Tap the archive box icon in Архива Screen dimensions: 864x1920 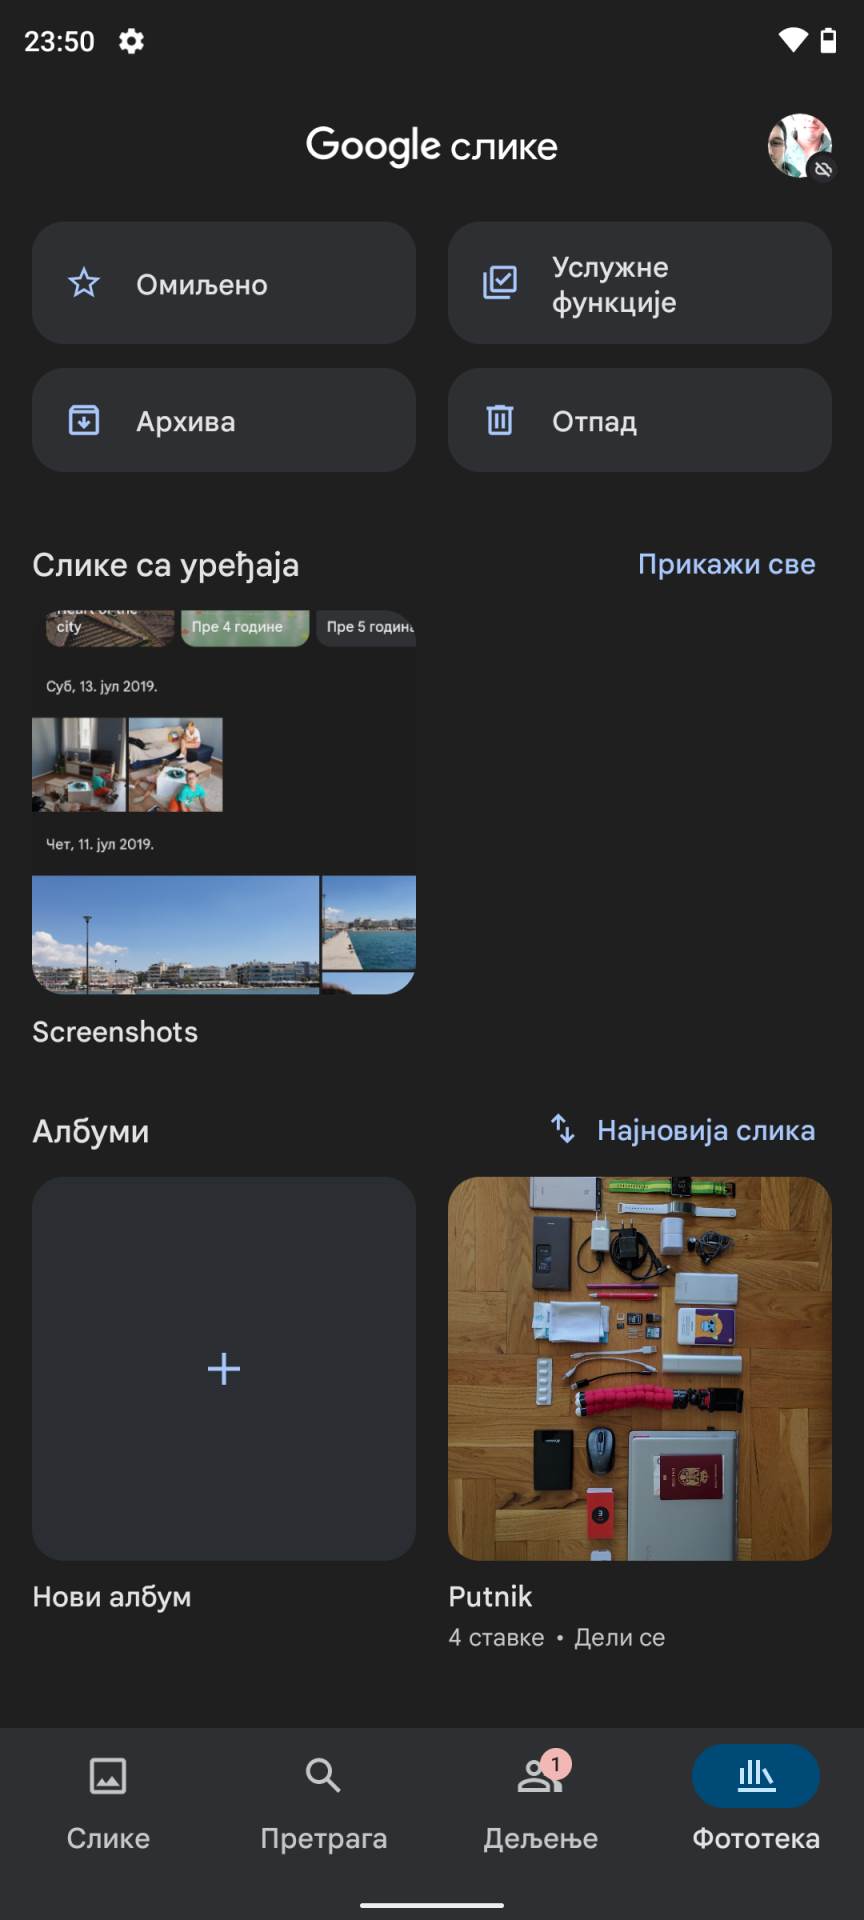coord(84,420)
